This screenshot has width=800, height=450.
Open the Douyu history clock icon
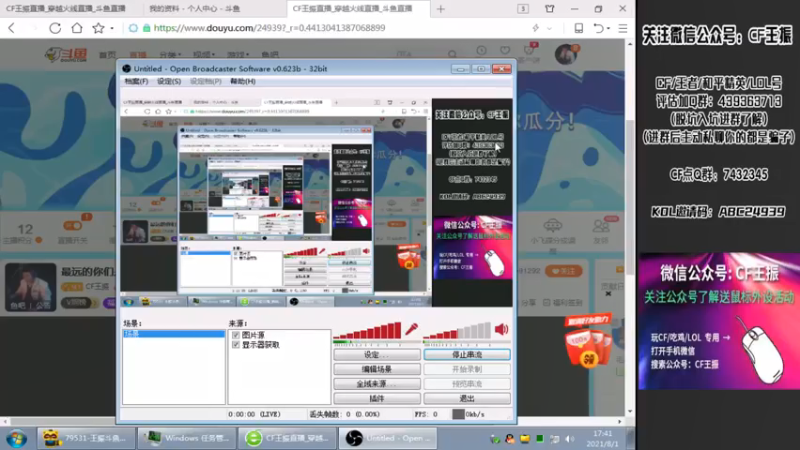[481, 51]
